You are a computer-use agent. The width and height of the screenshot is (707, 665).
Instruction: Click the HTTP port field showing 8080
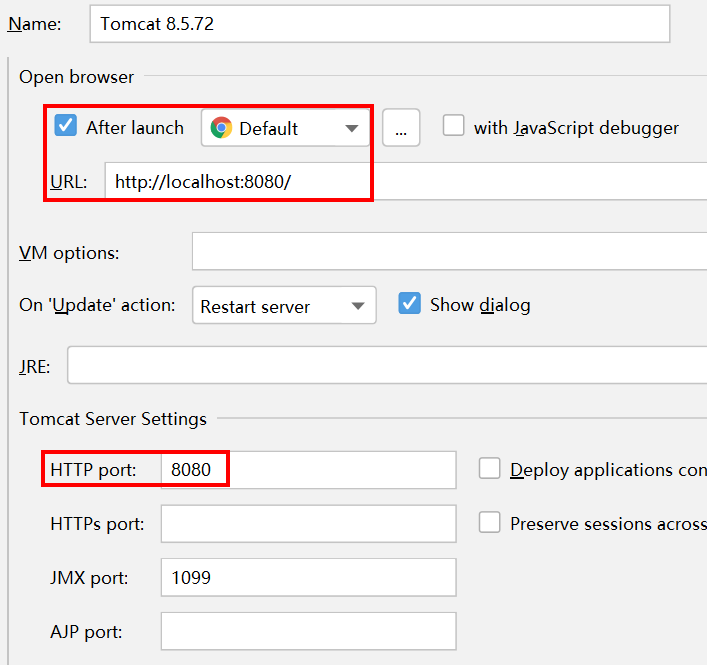pos(308,470)
